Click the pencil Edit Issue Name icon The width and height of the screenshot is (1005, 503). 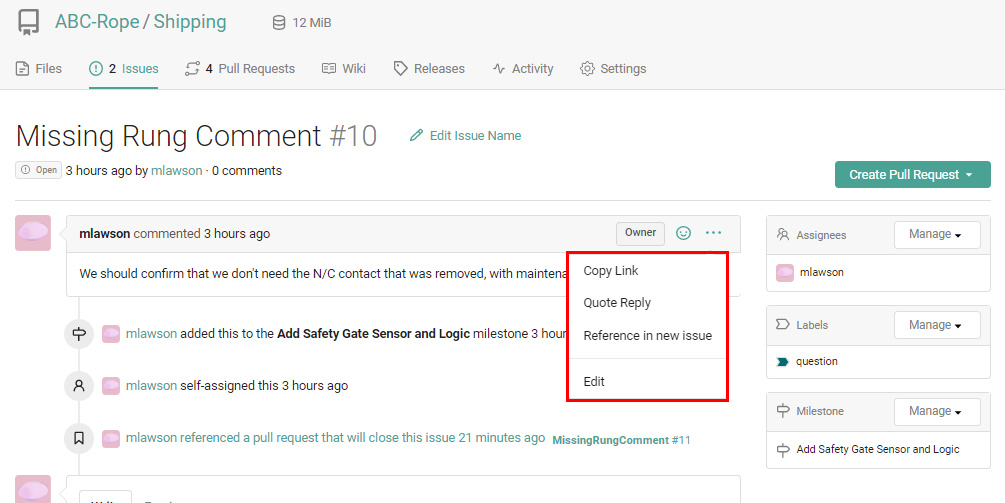417,136
